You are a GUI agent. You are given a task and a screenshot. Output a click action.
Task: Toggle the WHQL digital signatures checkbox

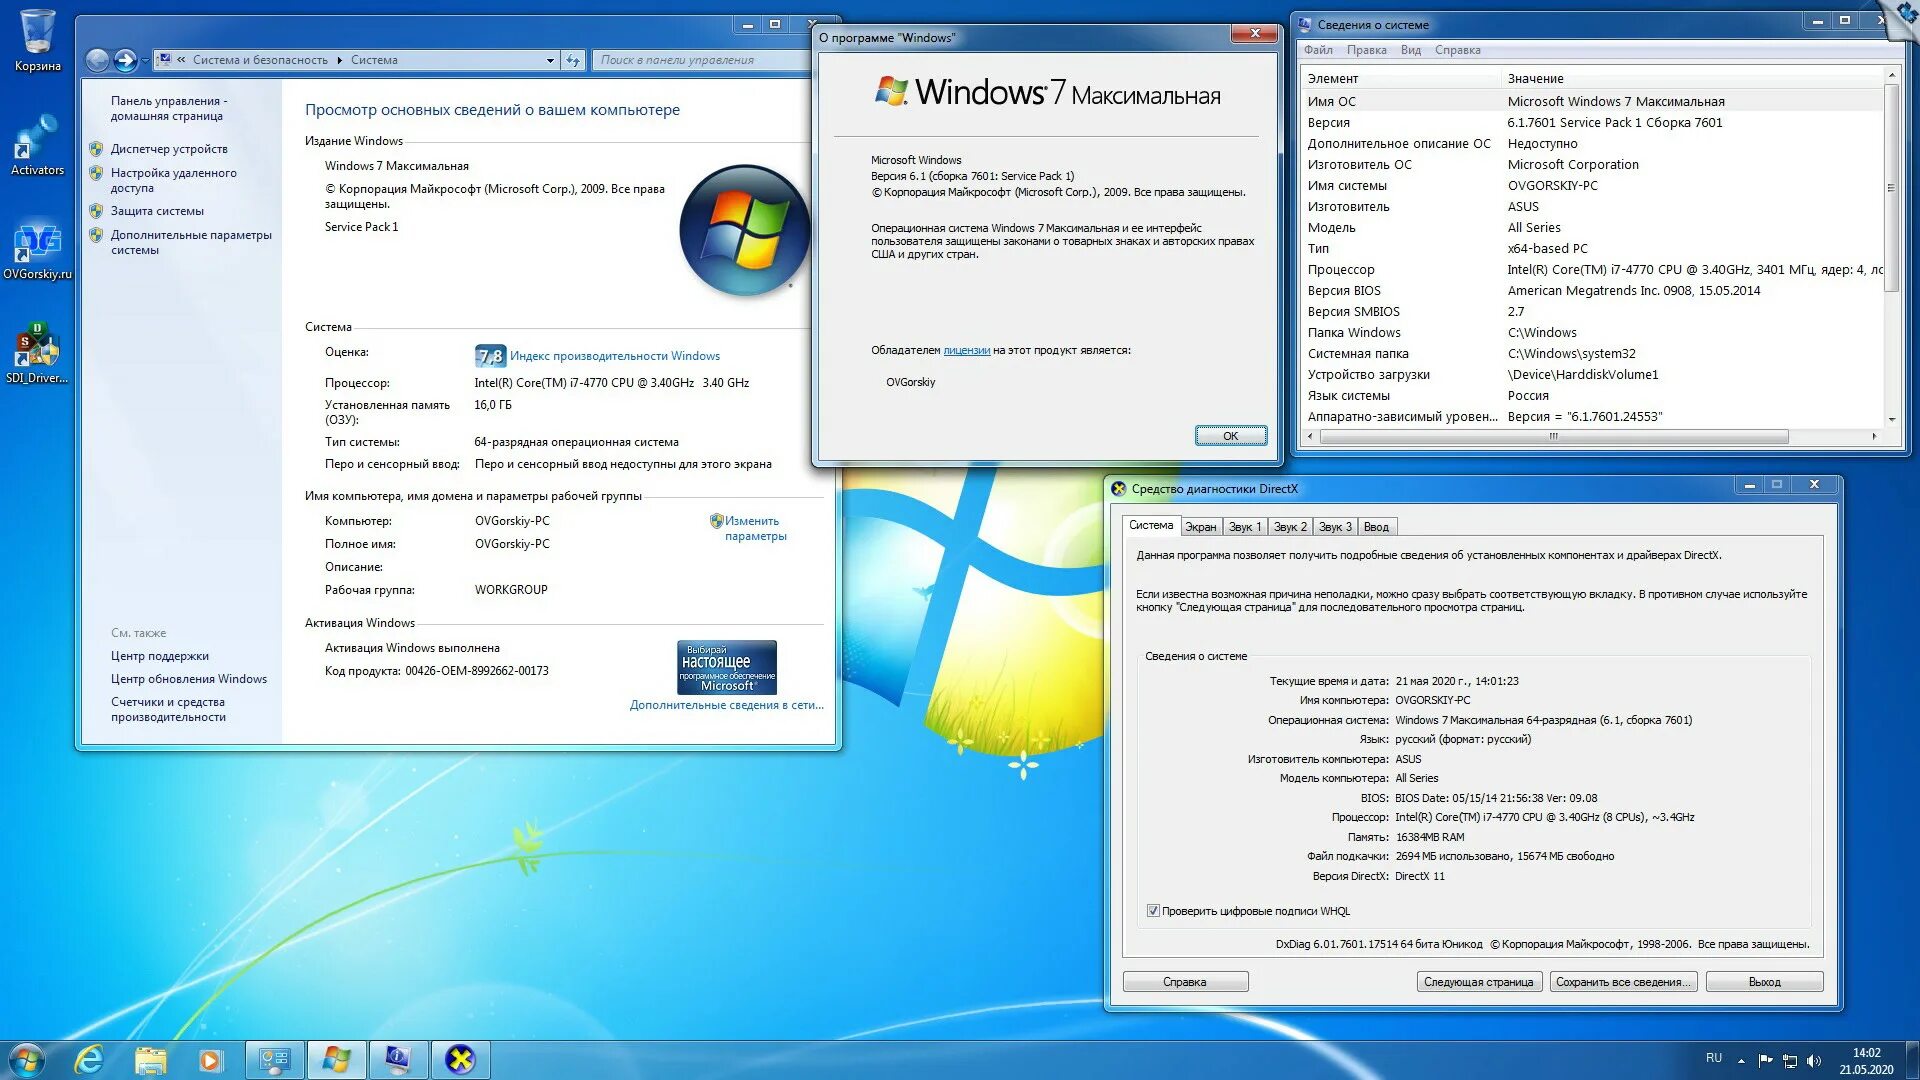(1153, 911)
